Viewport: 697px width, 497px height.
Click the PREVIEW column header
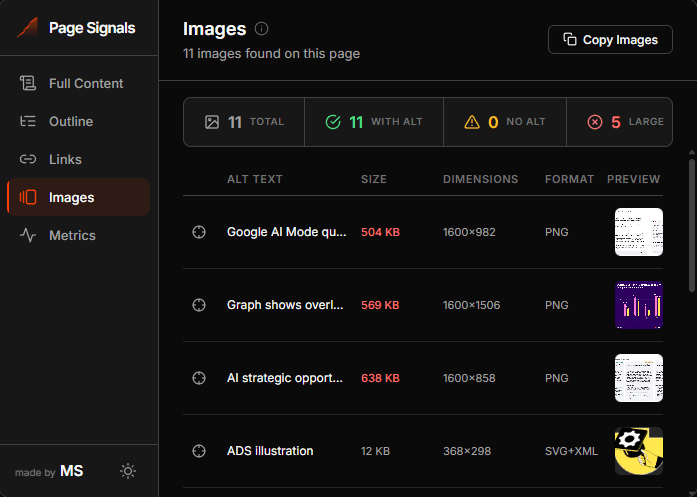click(x=633, y=179)
